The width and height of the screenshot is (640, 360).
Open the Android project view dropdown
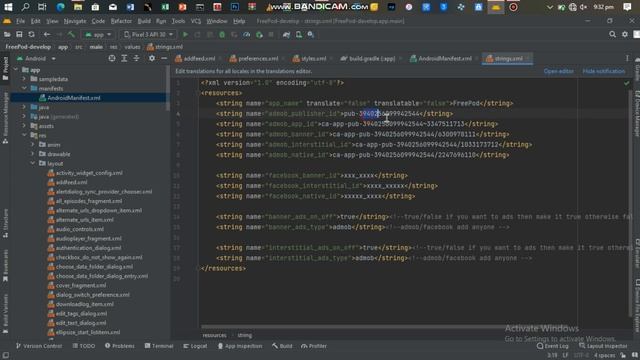tap(36, 58)
